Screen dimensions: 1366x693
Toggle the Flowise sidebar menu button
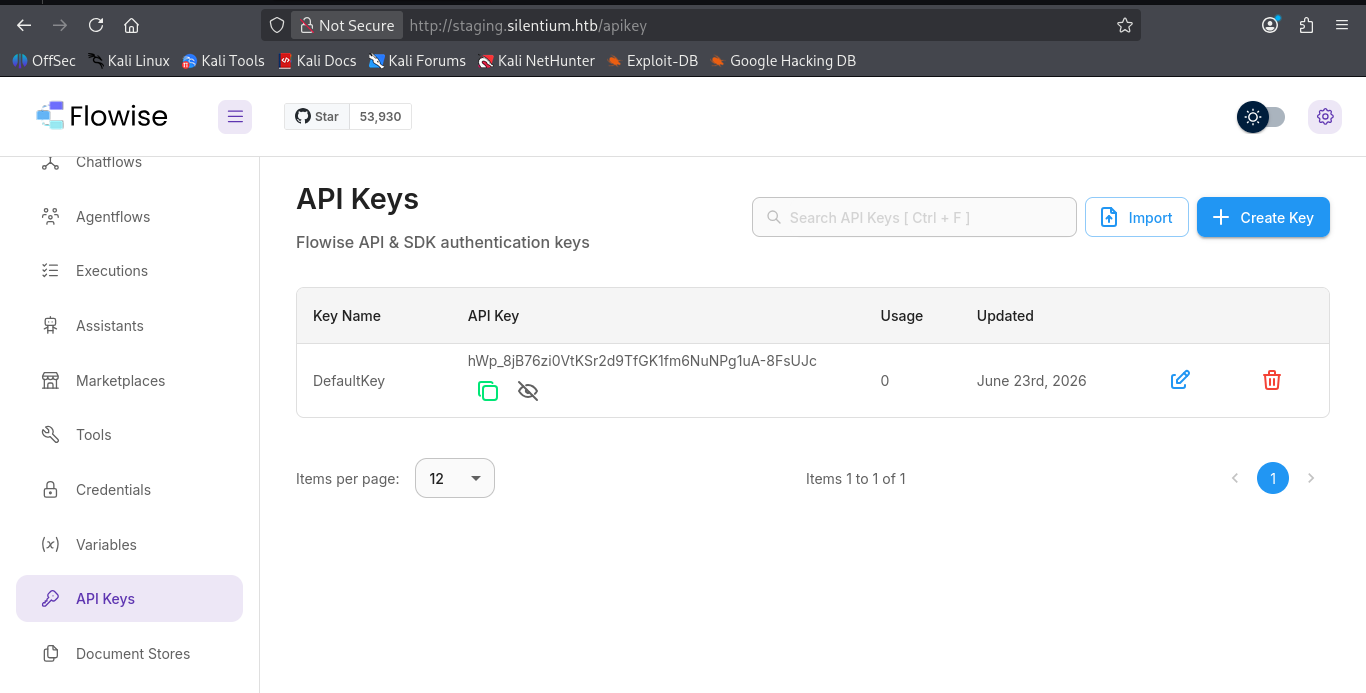click(235, 117)
